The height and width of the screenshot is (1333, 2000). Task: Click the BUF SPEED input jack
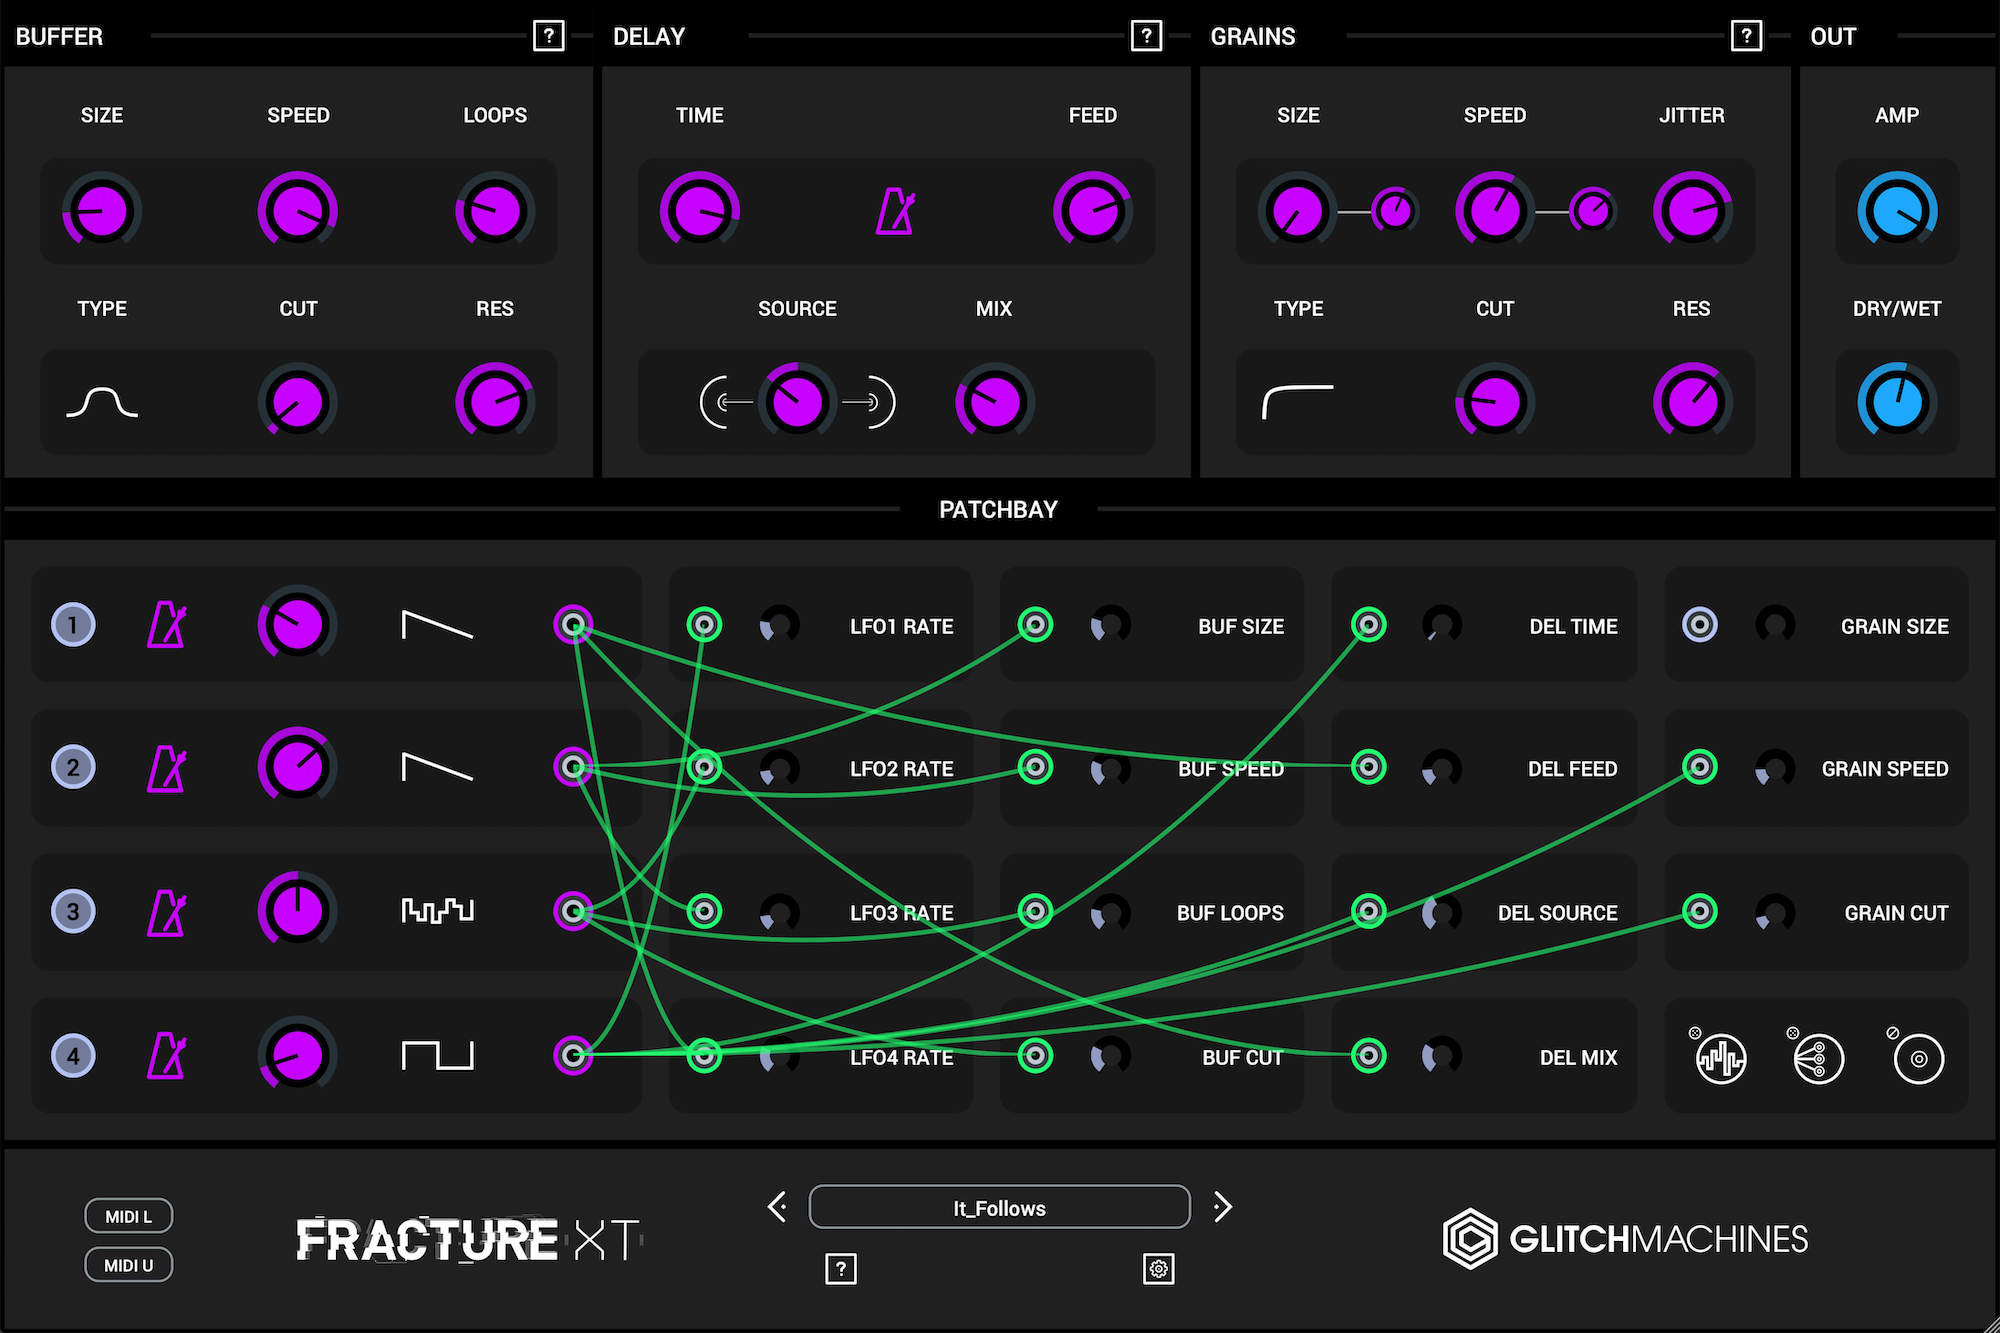pyautogui.click(x=1035, y=767)
